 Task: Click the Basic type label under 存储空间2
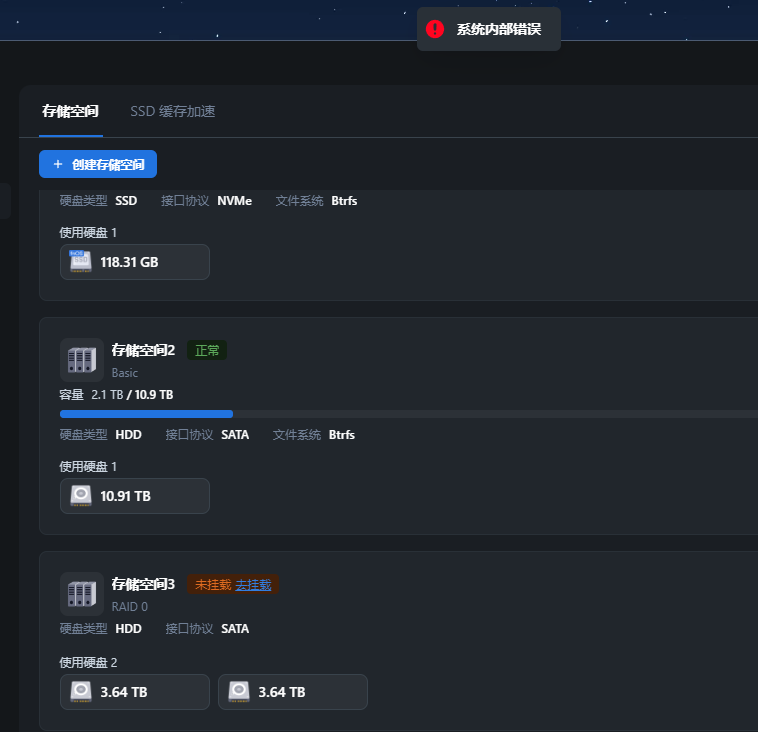[x=125, y=373]
